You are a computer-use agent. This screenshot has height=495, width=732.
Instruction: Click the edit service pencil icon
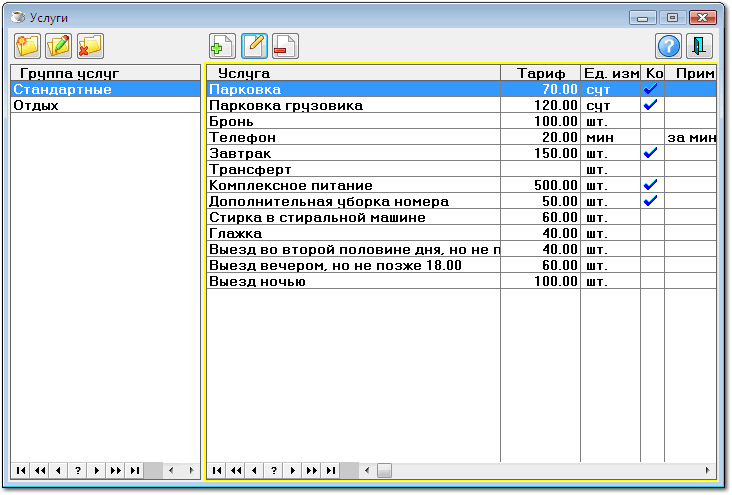point(254,45)
